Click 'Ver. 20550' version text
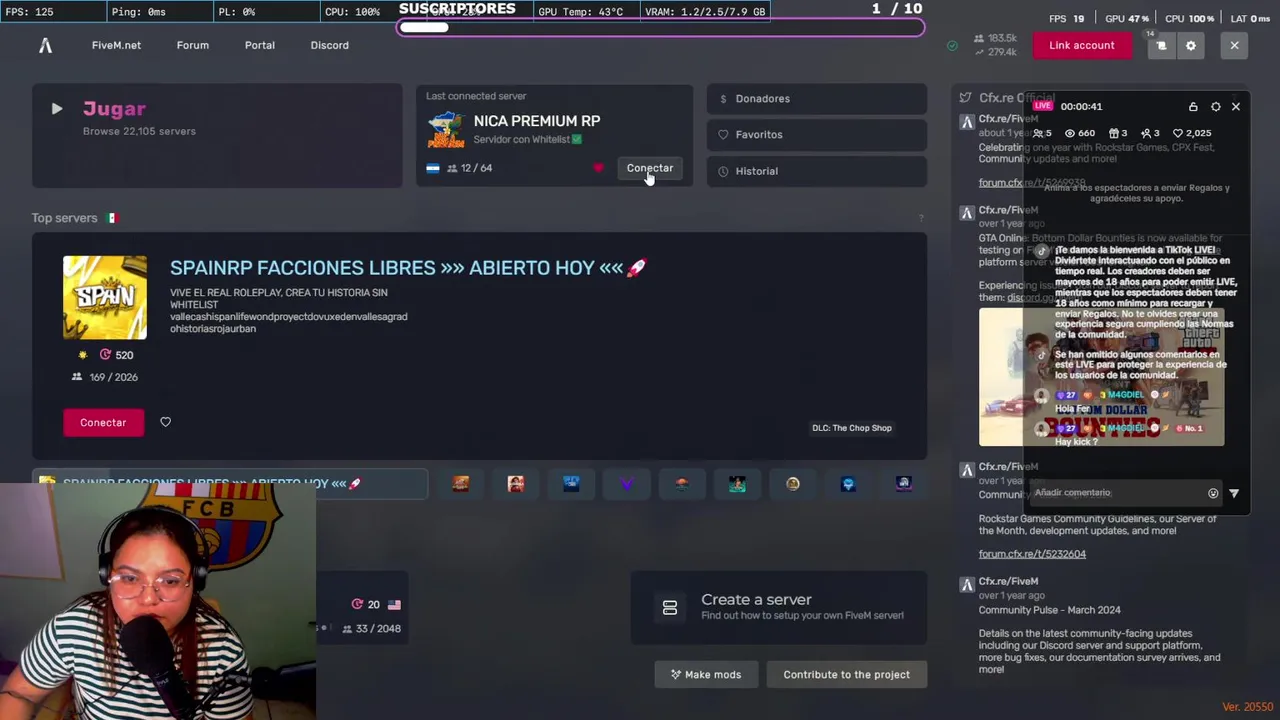Screen dimensions: 1280x720 [x=1248, y=707]
